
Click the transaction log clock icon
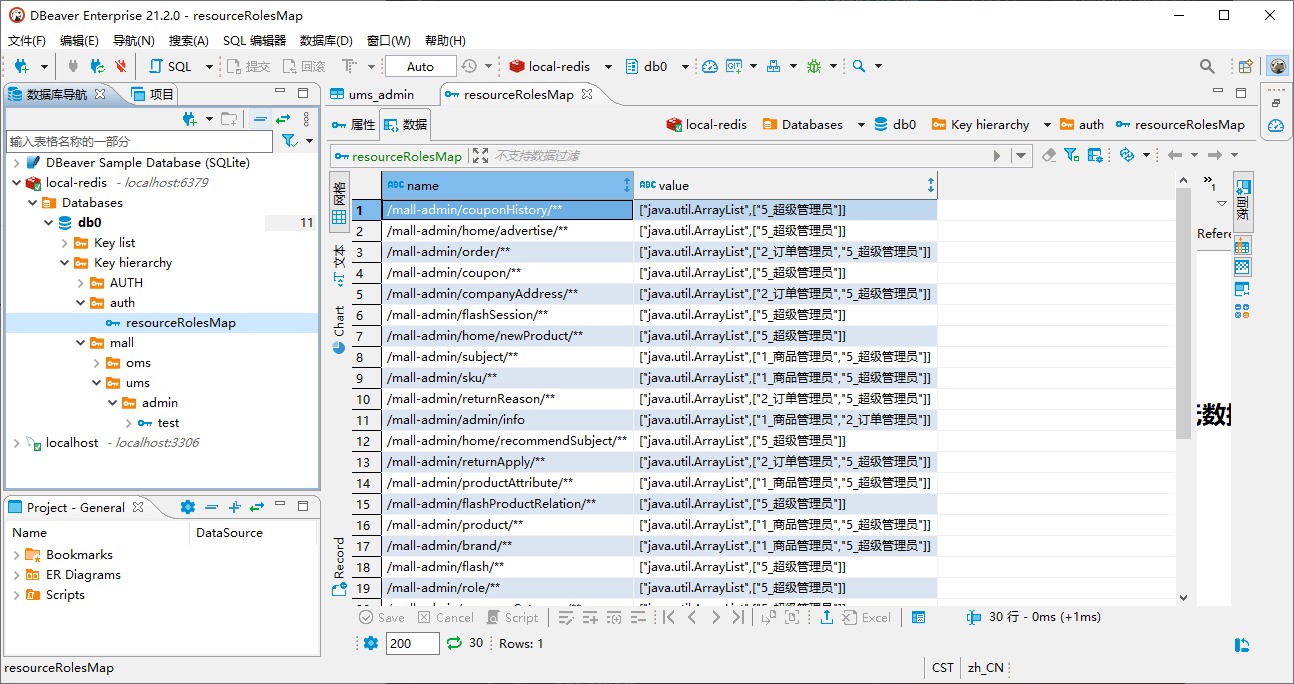(x=469, y=66)
